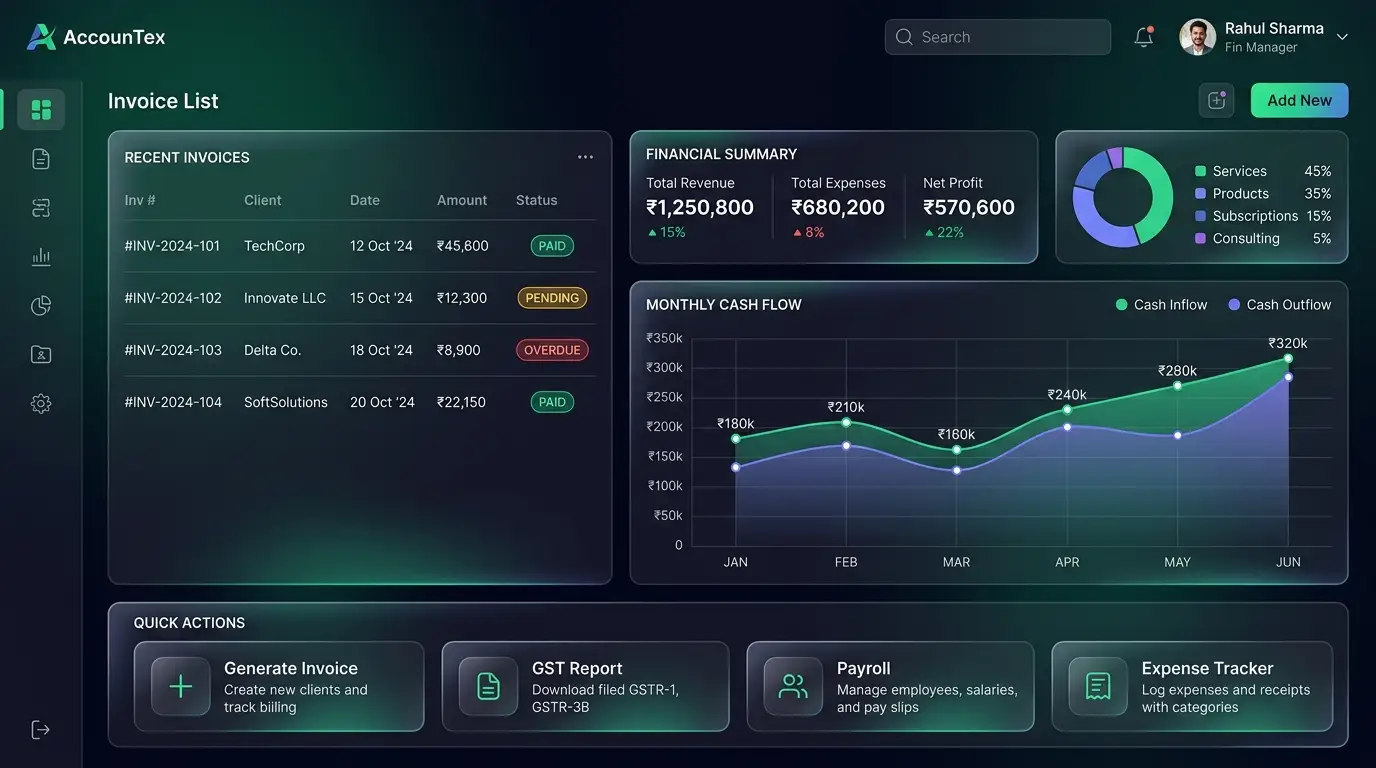Click the Services green legend swatch
Screen dimensions: 1376x768
[x=1201, y=172]
